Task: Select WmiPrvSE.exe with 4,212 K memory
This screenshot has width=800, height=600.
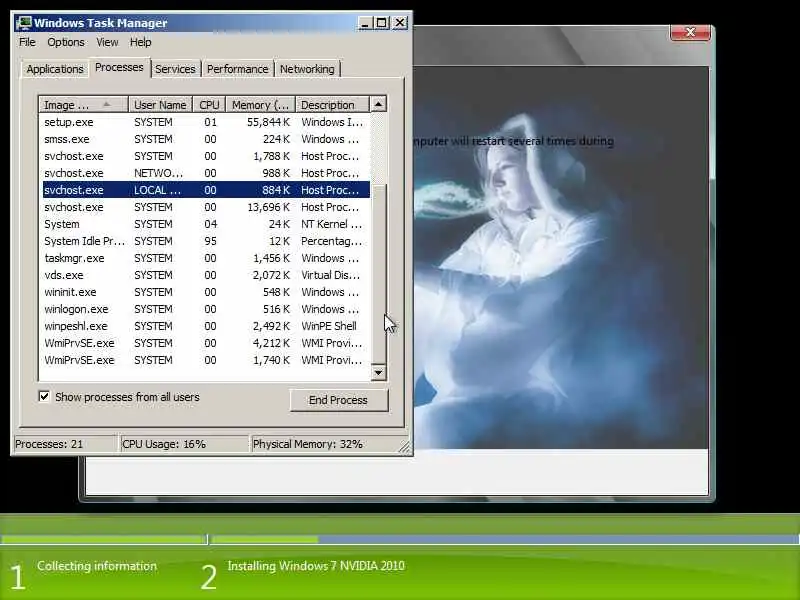Action: pos(206,343)
